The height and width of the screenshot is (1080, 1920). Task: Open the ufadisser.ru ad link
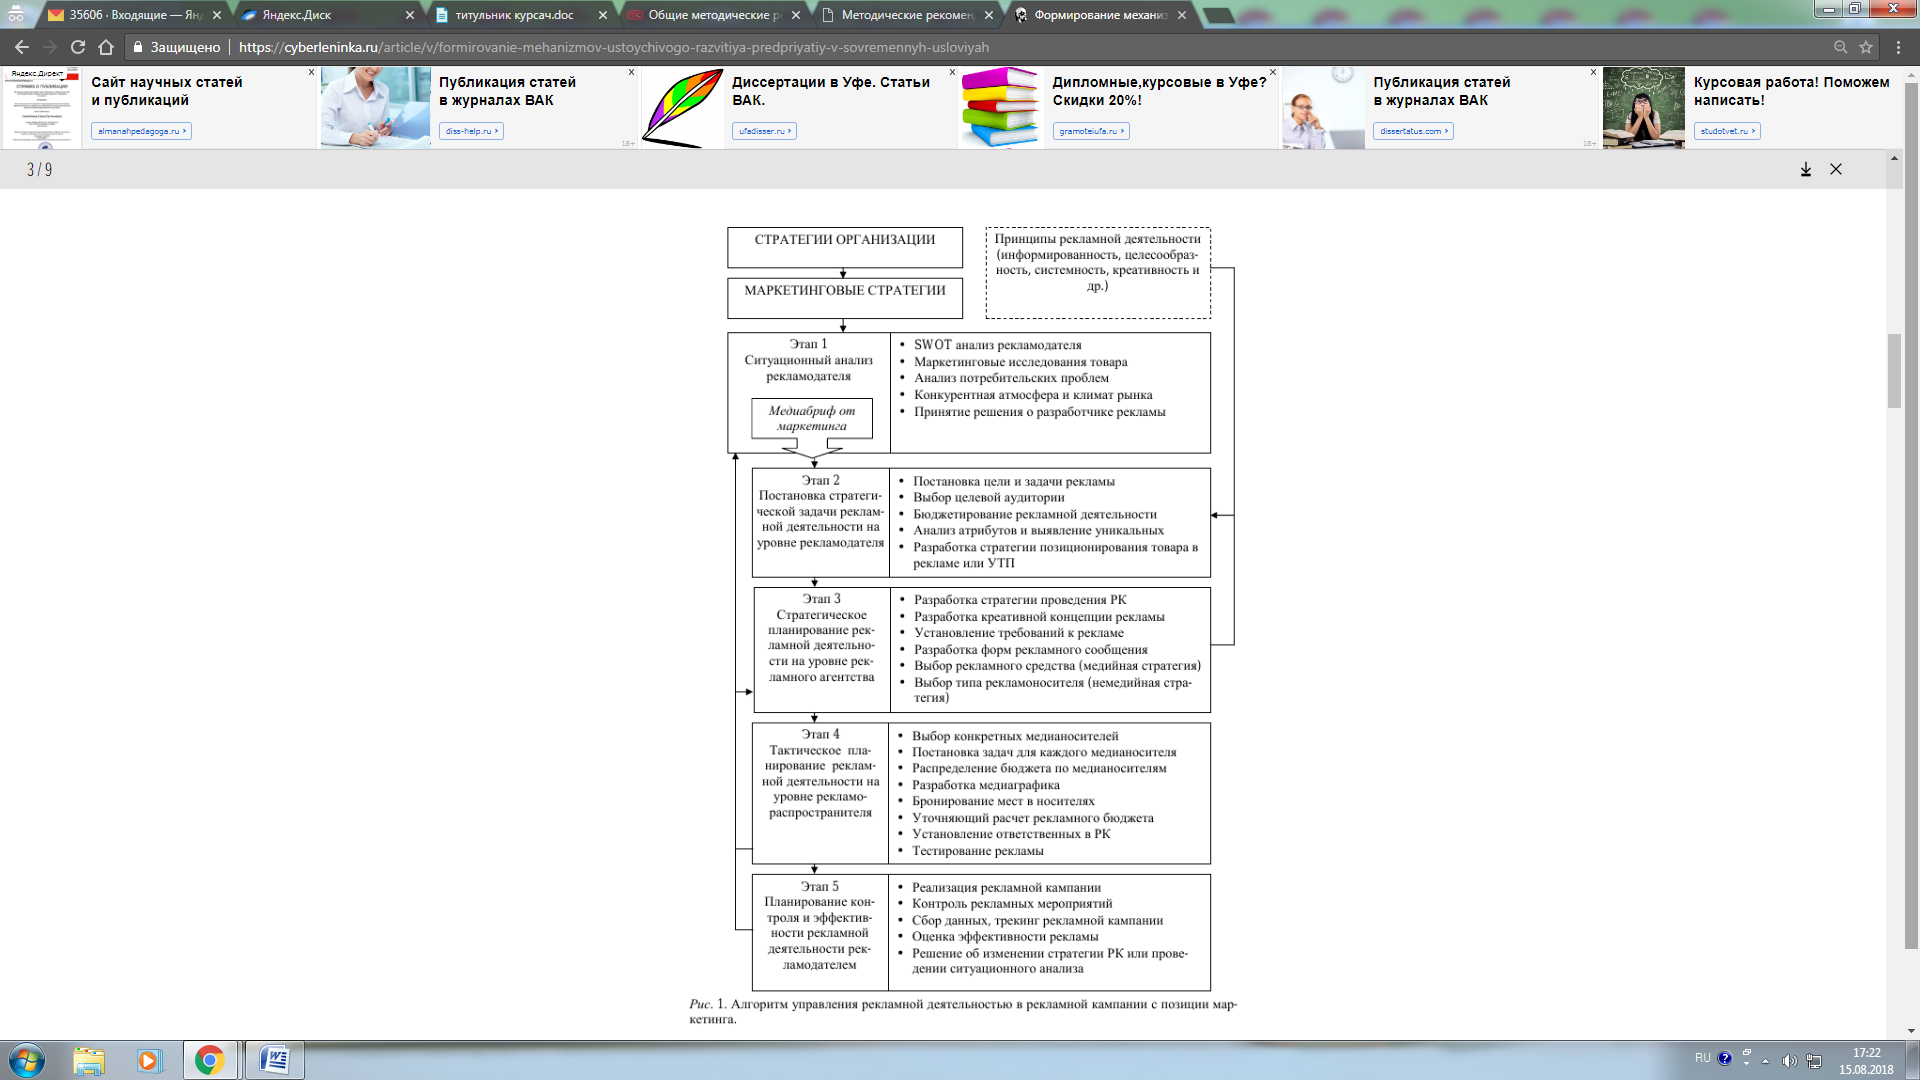[x=764, y=131]
